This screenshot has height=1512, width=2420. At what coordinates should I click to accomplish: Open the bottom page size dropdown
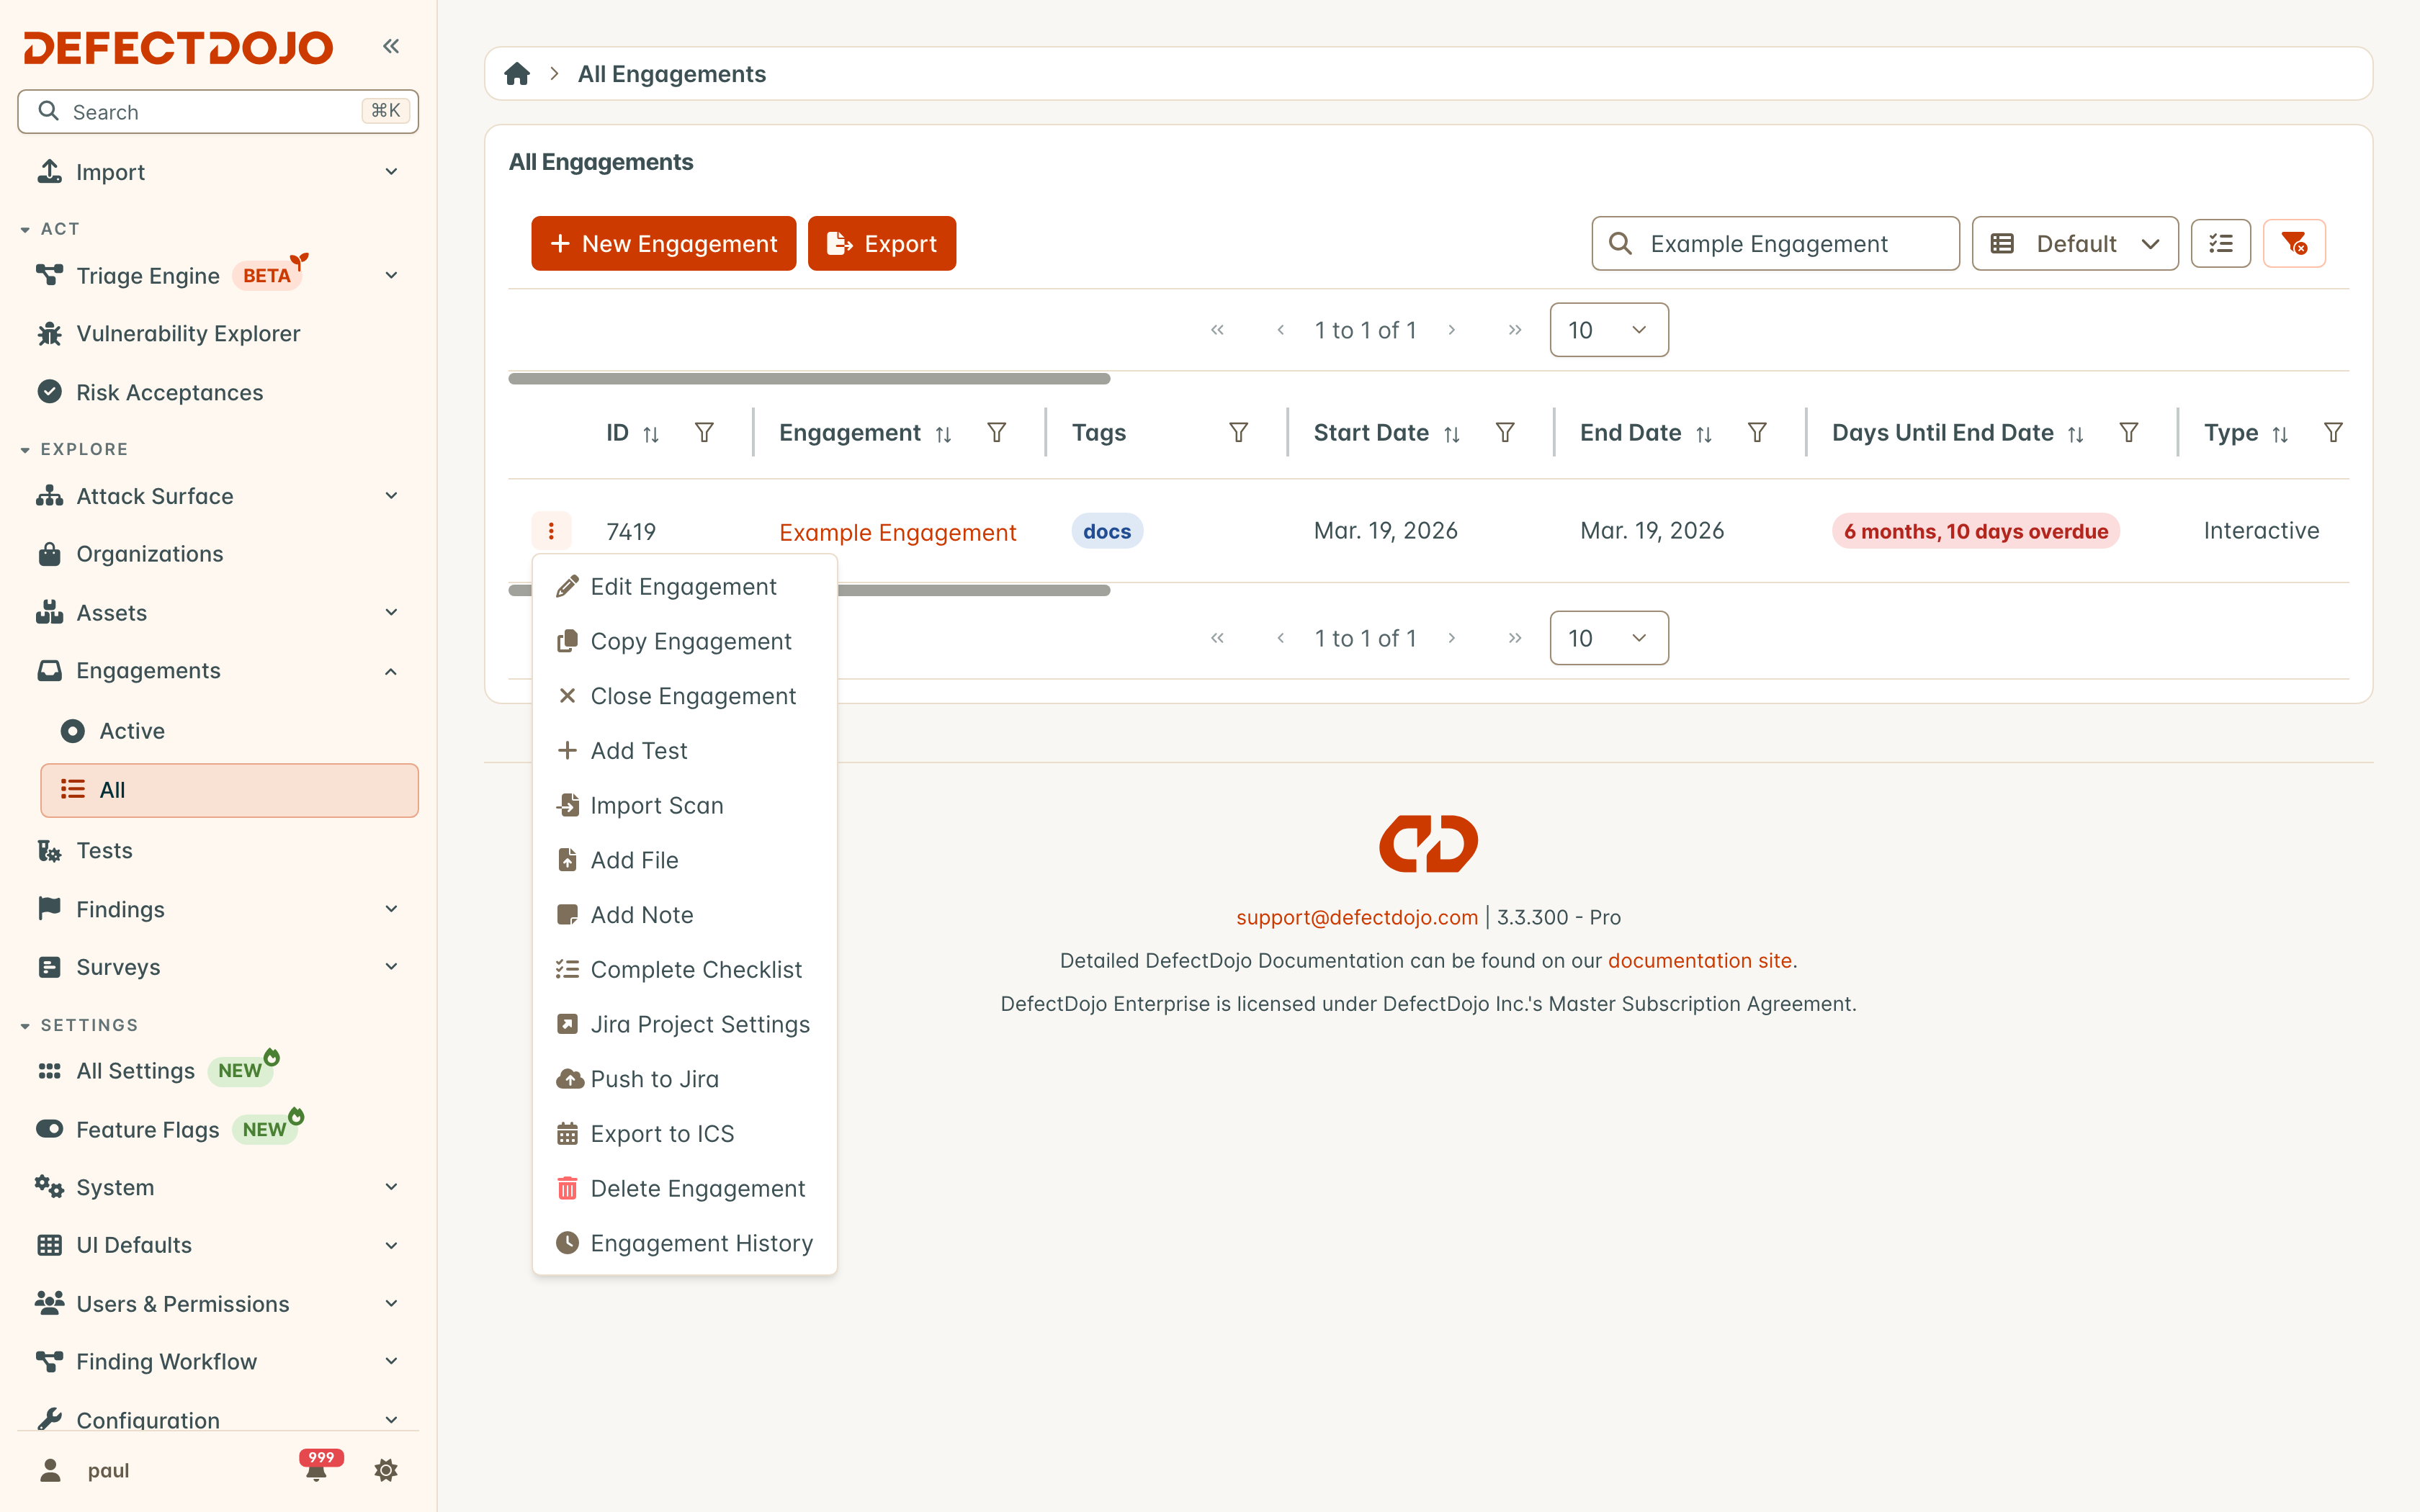(x=1608, y=638)
